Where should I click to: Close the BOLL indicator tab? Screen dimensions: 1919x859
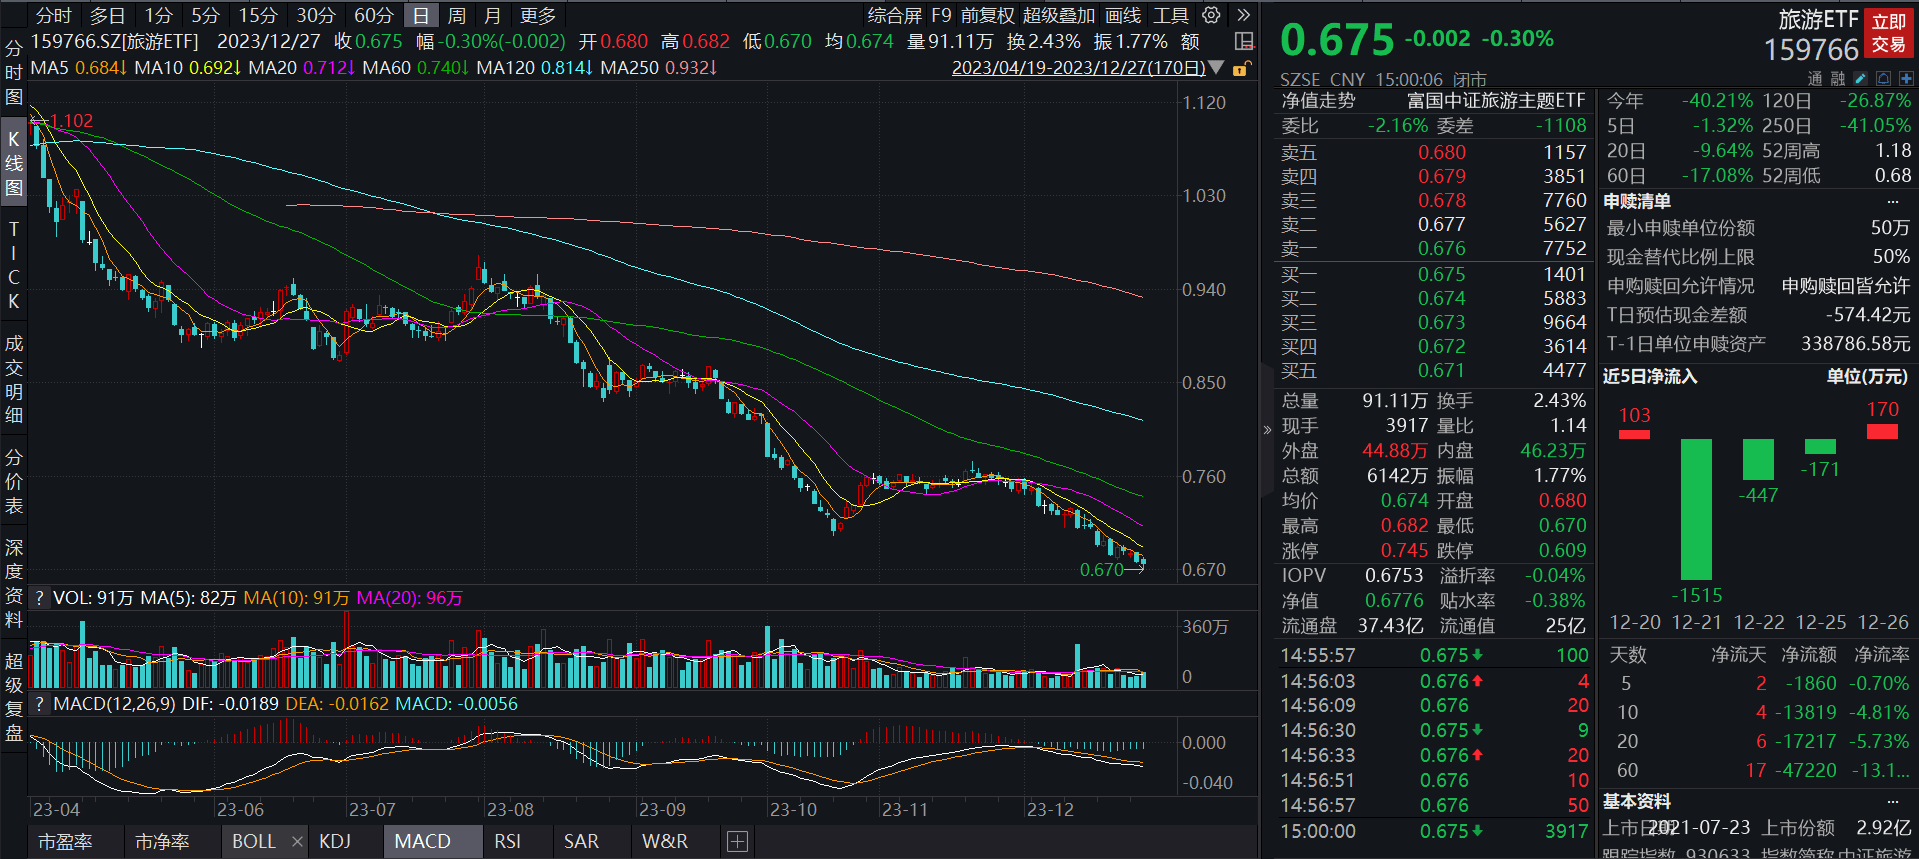pos(297,842)
